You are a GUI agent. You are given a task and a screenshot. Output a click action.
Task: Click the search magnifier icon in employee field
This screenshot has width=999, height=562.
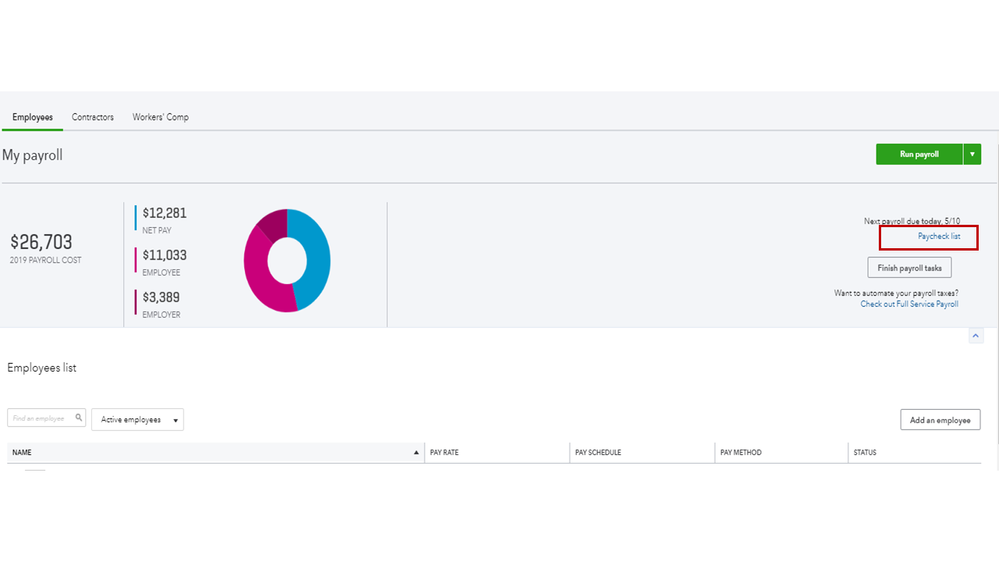[x=78, y=418]
